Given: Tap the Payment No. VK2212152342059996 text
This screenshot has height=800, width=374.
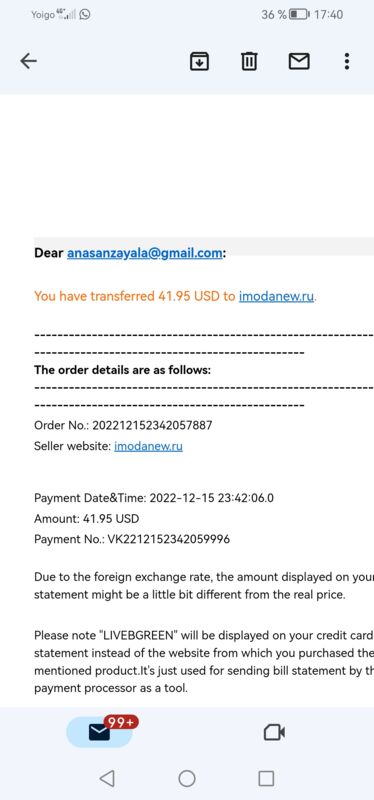Looking at the screenshot, I should [132, 539].
